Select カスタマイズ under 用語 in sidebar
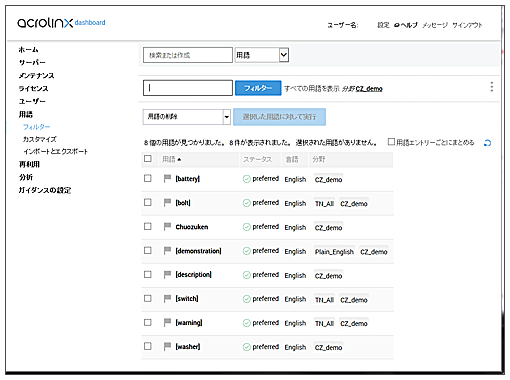The image size is (510, 380). click(40, 139)
